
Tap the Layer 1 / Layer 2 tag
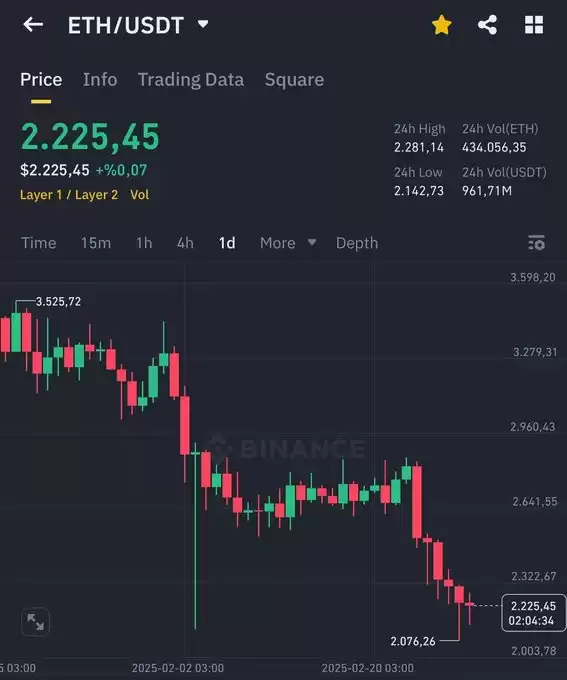pyautogui.click(x=69, y=195)
